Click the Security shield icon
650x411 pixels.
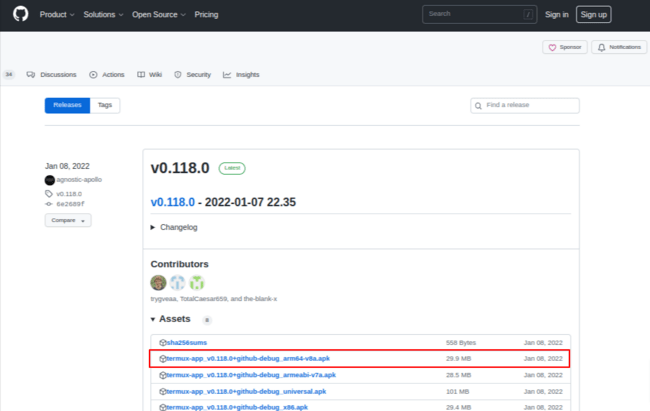click(178, 75)
